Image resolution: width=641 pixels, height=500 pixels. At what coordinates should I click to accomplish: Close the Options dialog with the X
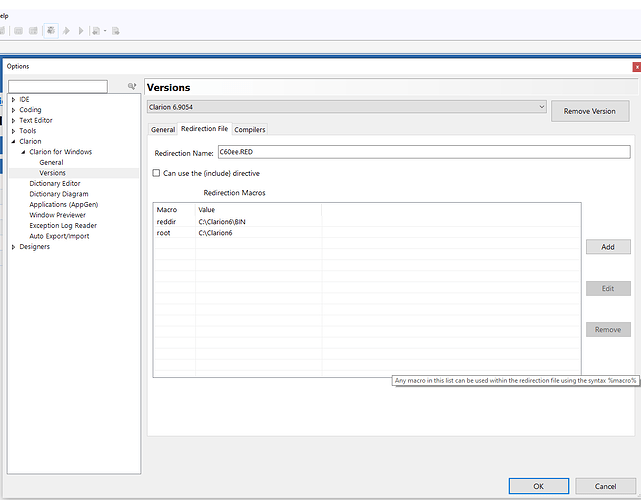[636, 66]
